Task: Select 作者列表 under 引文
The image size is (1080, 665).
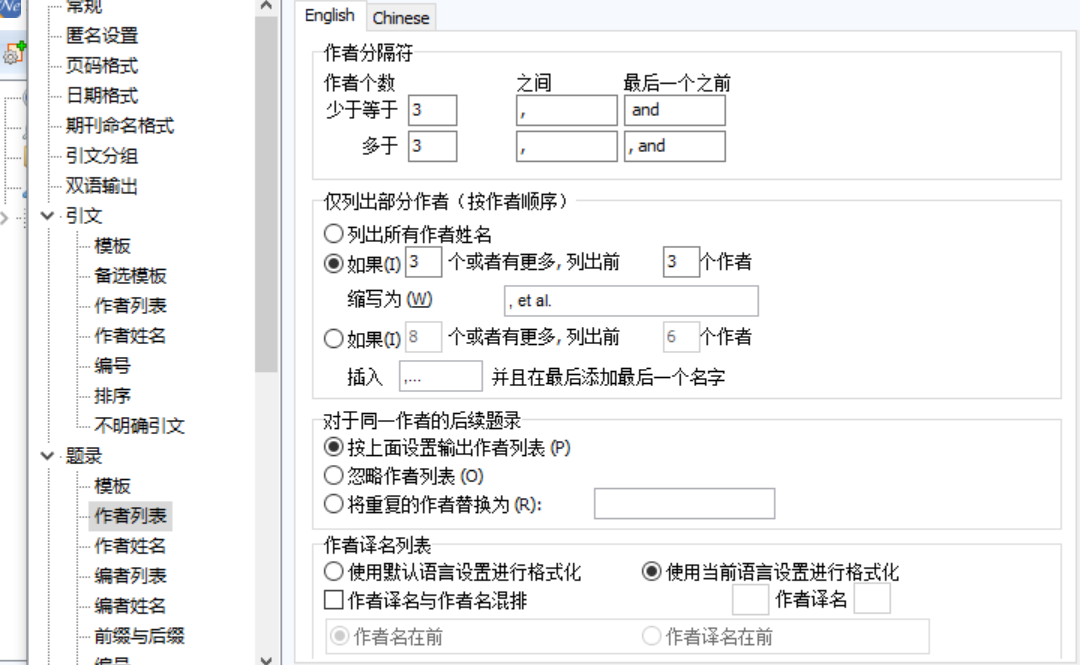Action: pyautogui.click(x=130, y=305)
